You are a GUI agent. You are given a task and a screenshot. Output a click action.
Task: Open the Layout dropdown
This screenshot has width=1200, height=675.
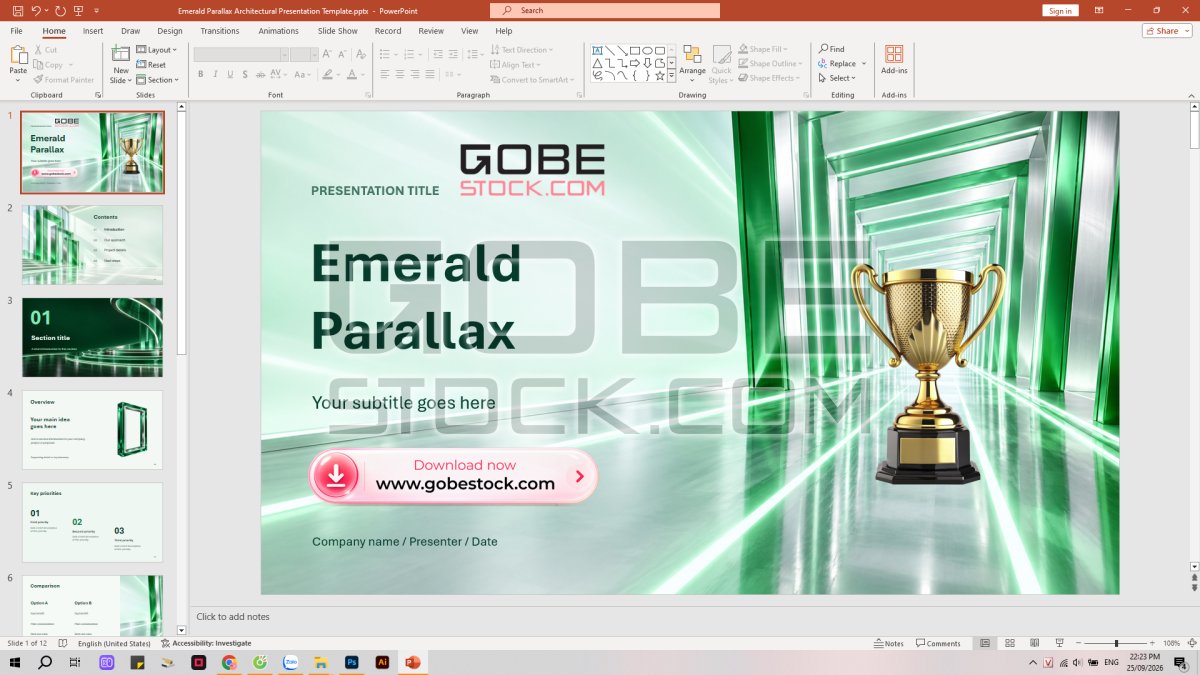pyautogui.click(x=157, y=50)
